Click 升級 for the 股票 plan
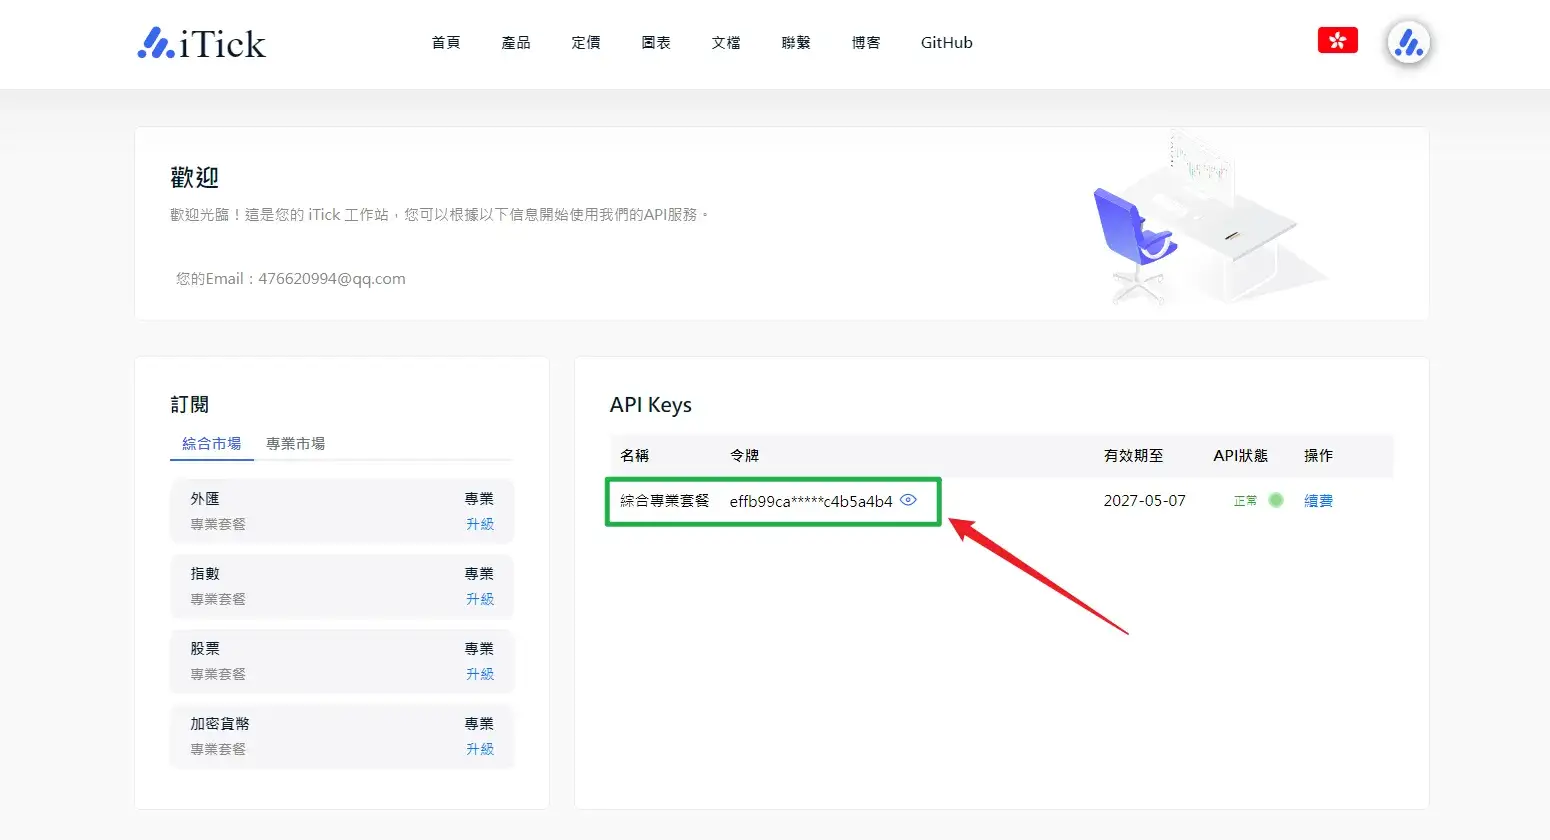1550x840 pixels. coord(480,674)
